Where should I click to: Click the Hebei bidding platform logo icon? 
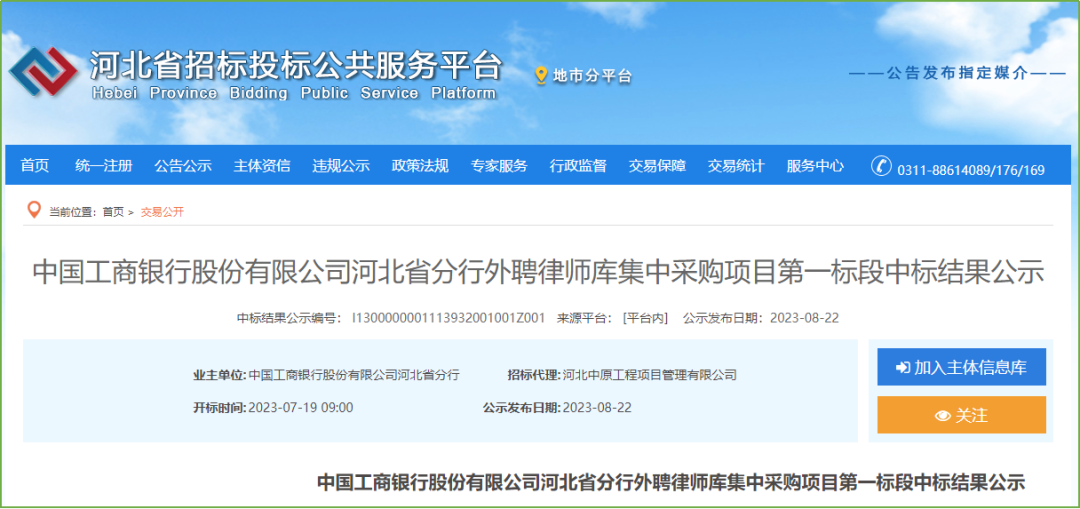pyautogui.click(x=43, y=74)
